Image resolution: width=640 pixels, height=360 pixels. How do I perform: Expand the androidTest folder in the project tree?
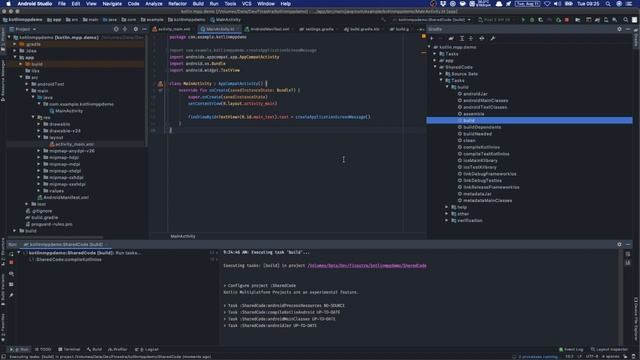point(27,84)
